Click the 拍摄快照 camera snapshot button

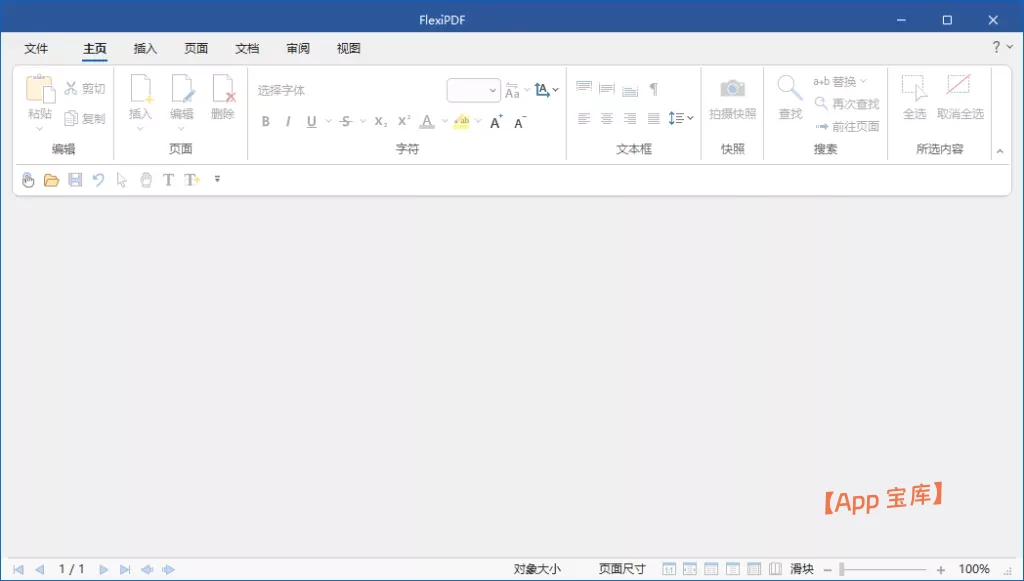click(x=733, y=98)
